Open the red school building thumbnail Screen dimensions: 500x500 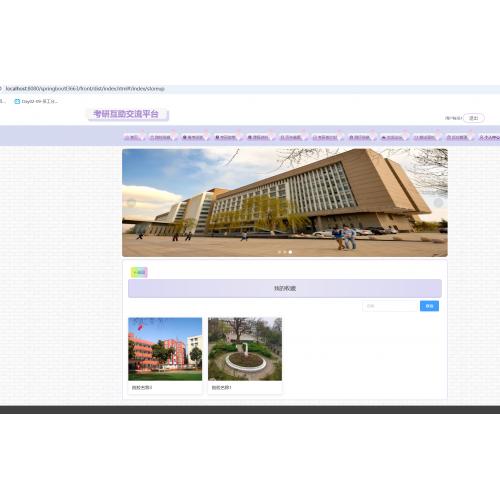165,349
